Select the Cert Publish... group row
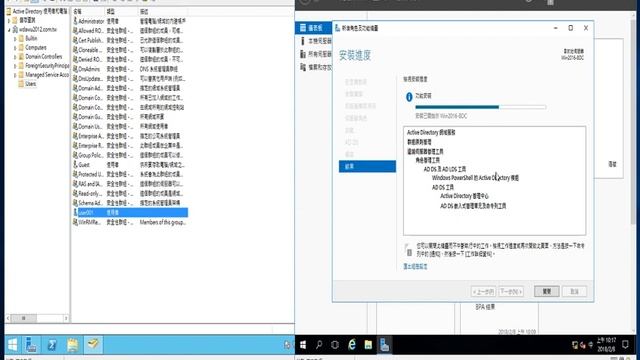Viewport: 640px width, 360px height. coord(130,40)
